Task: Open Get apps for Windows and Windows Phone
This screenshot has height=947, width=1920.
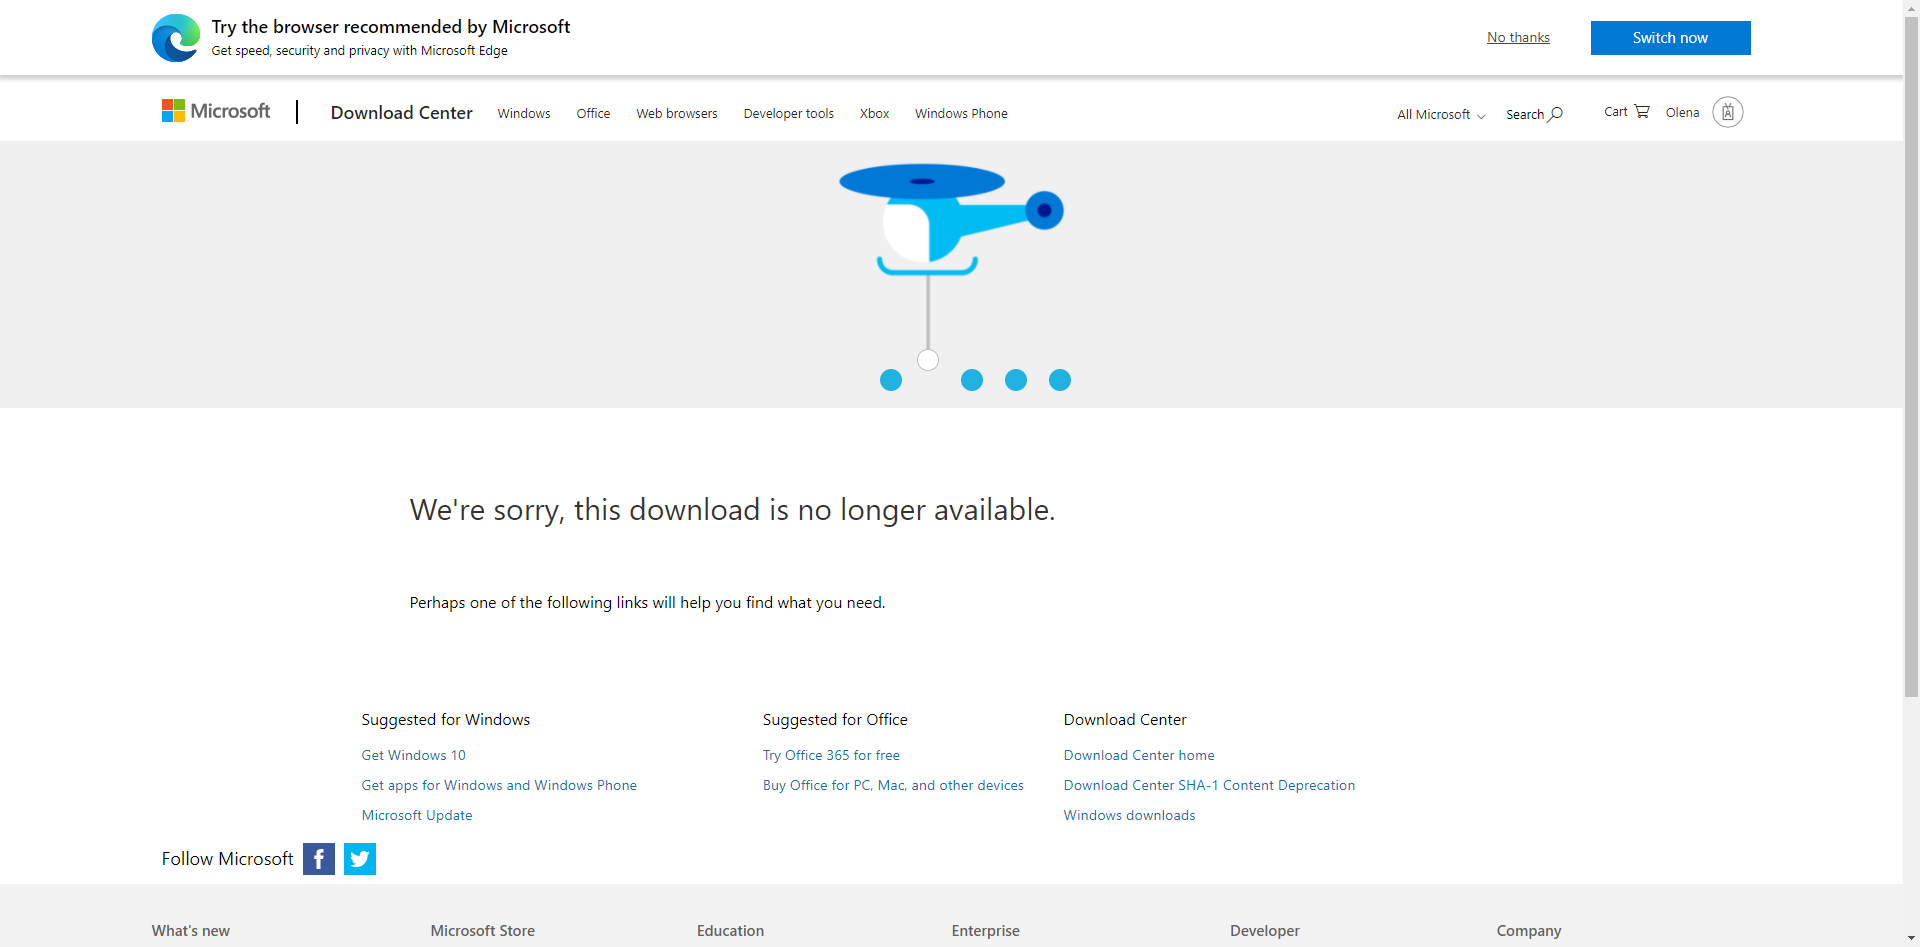Action: pos(499,786)
